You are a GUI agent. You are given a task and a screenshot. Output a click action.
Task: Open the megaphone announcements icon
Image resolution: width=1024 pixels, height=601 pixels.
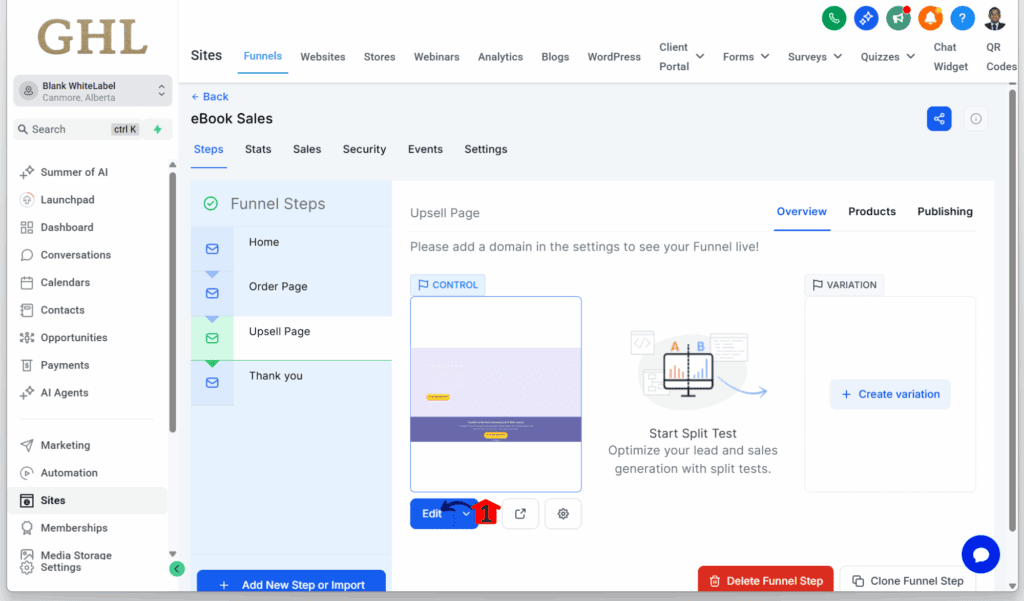[x=898, y=18]
